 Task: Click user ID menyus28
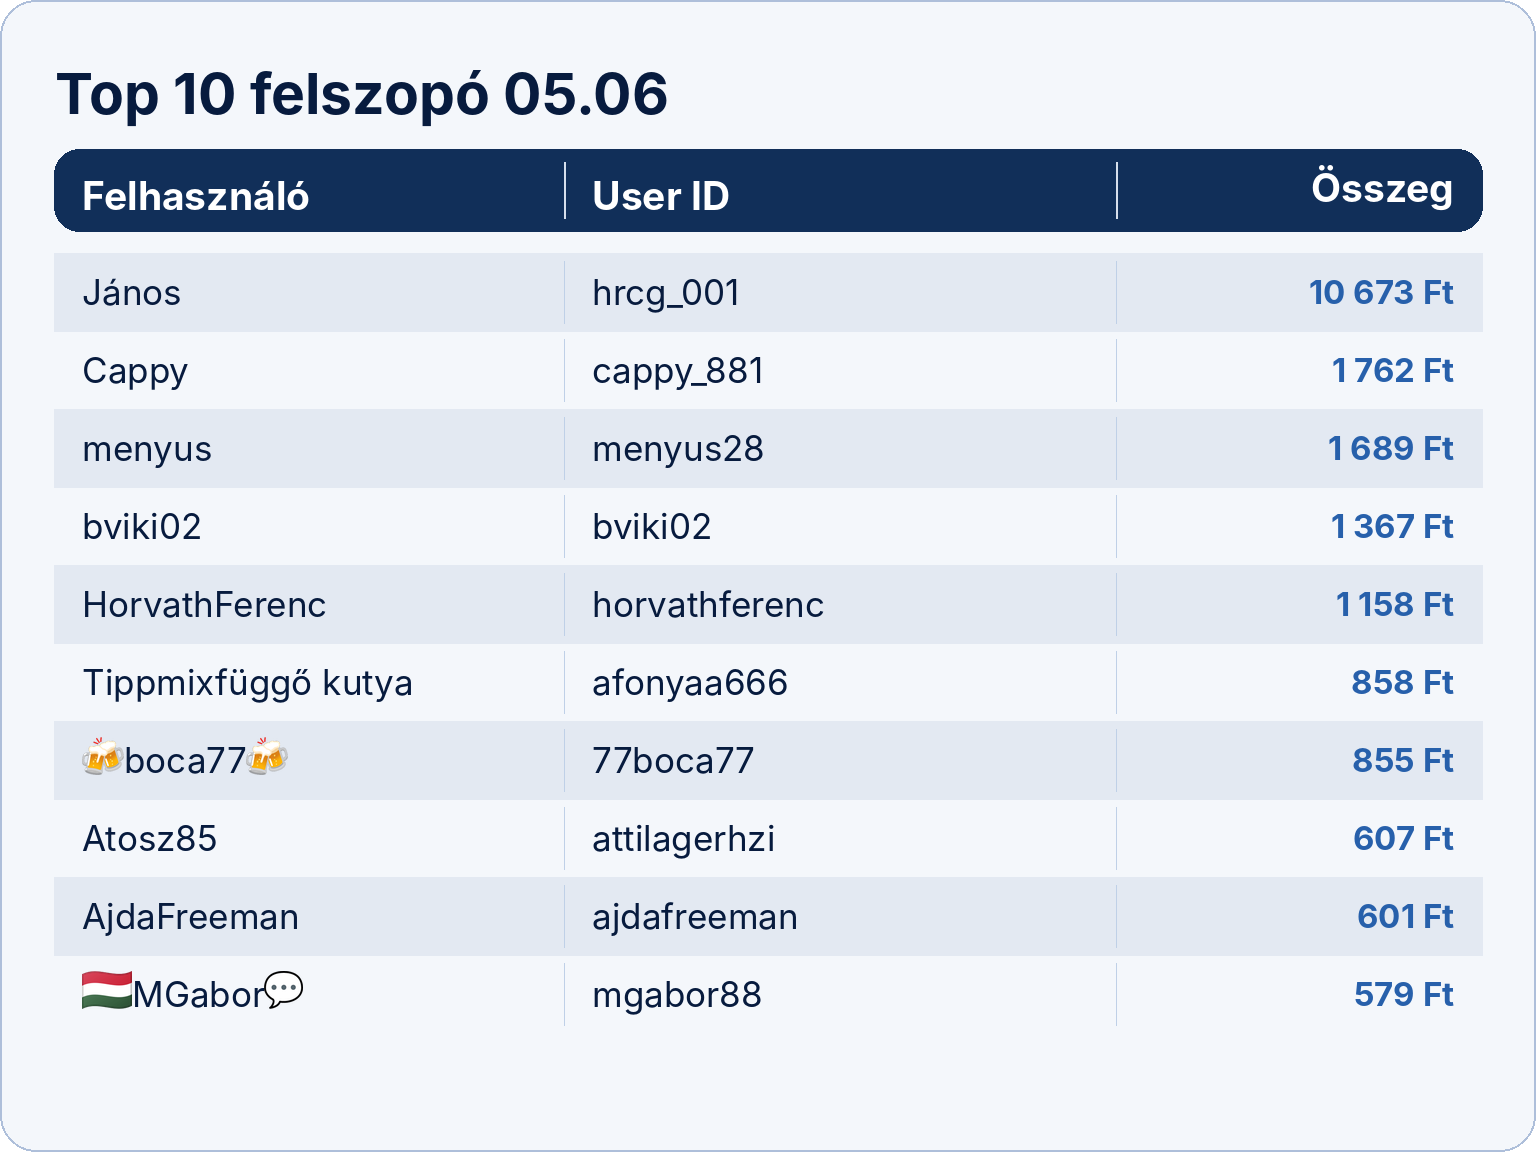(x=678, y=450)
